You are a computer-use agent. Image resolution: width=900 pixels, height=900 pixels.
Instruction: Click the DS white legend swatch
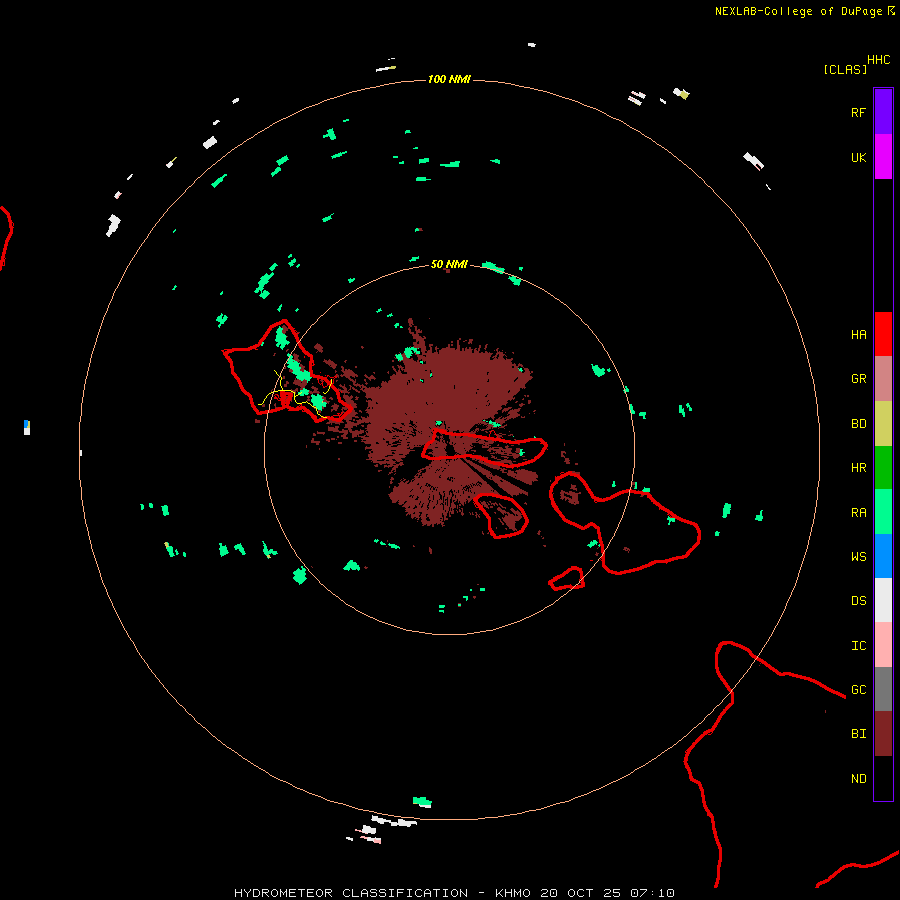click(x=883, y=600)
